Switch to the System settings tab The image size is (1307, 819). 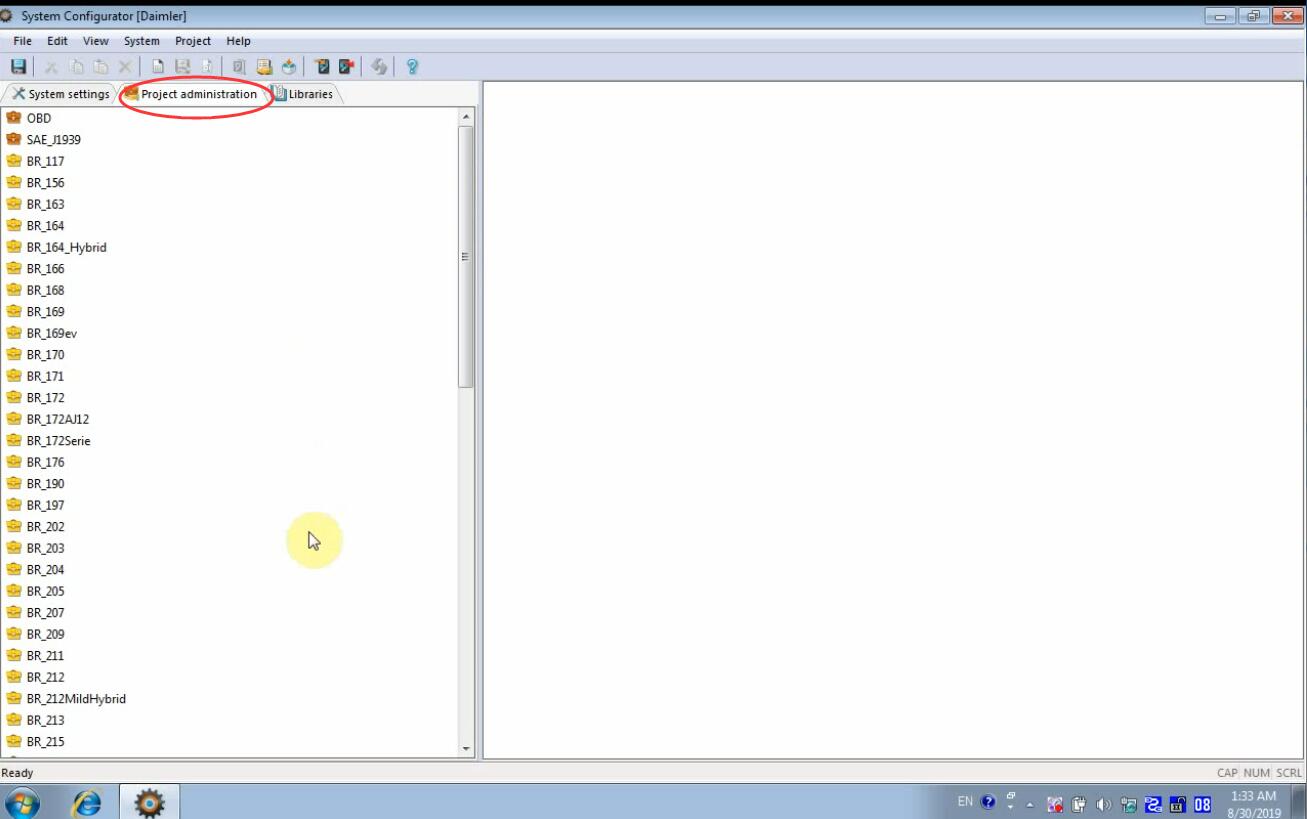[x=61, y=94]
